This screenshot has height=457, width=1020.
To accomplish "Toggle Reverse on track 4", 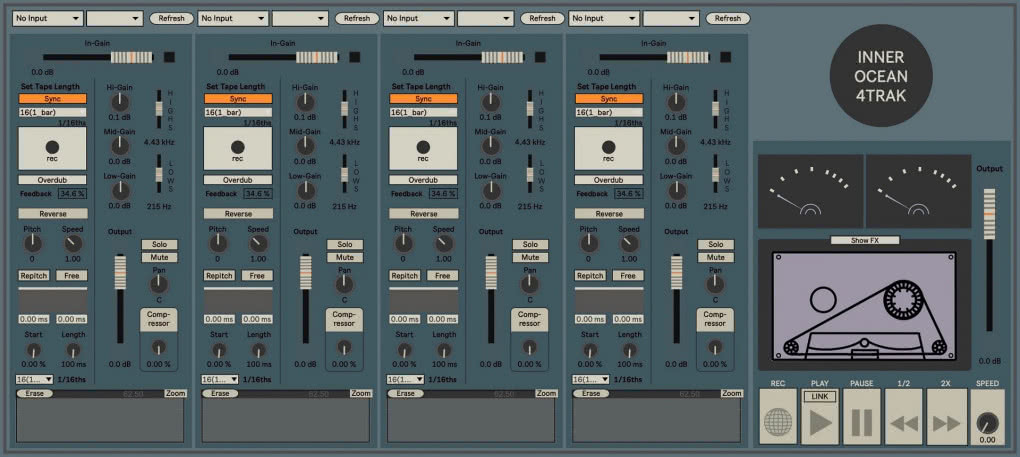I will click(x=609, y=213).
